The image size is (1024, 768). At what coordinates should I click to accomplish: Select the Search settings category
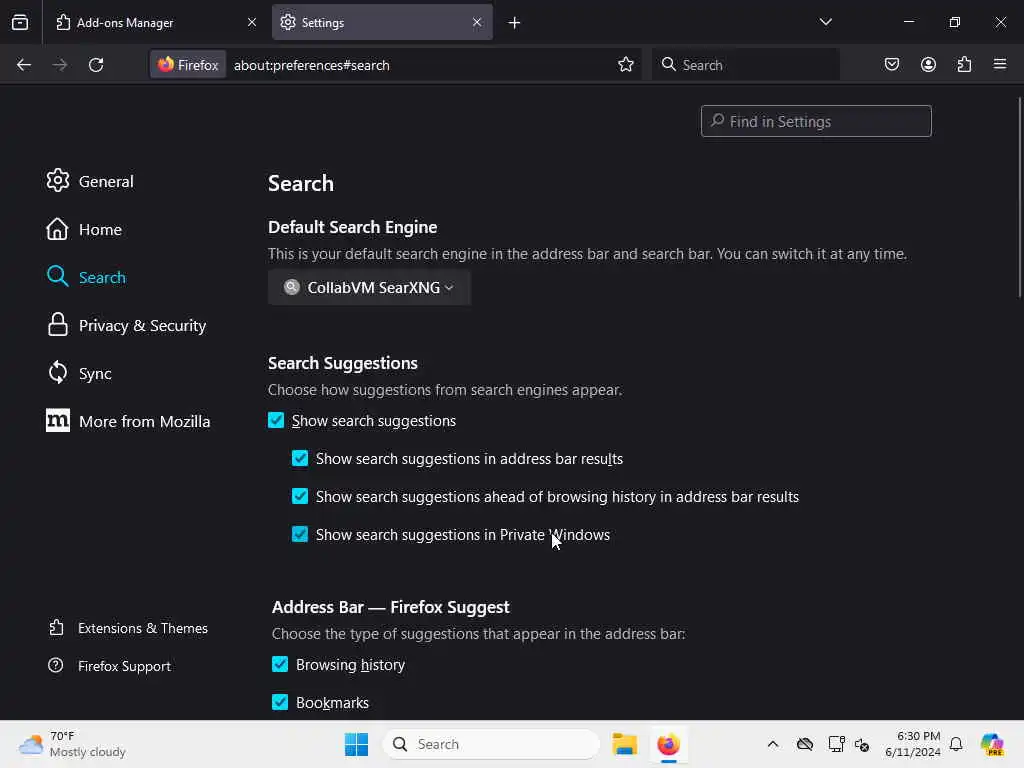click(x=86, y=277)
